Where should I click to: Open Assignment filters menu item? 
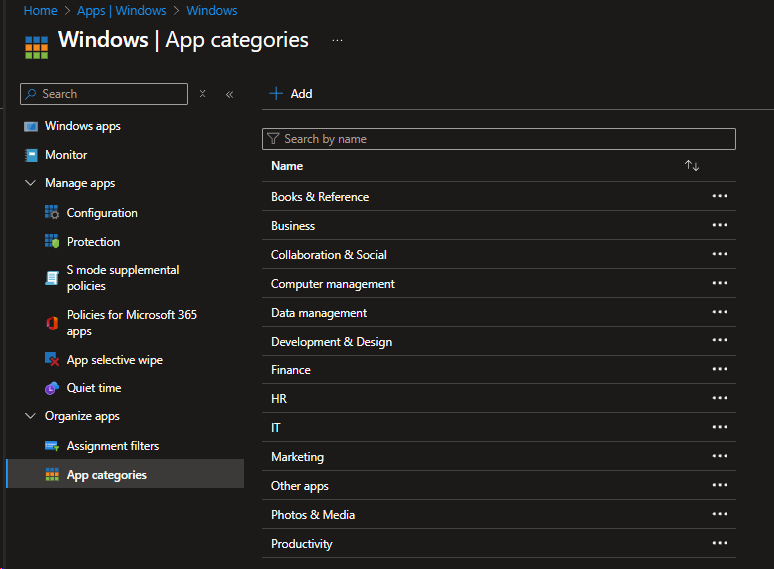pos(113,446)
